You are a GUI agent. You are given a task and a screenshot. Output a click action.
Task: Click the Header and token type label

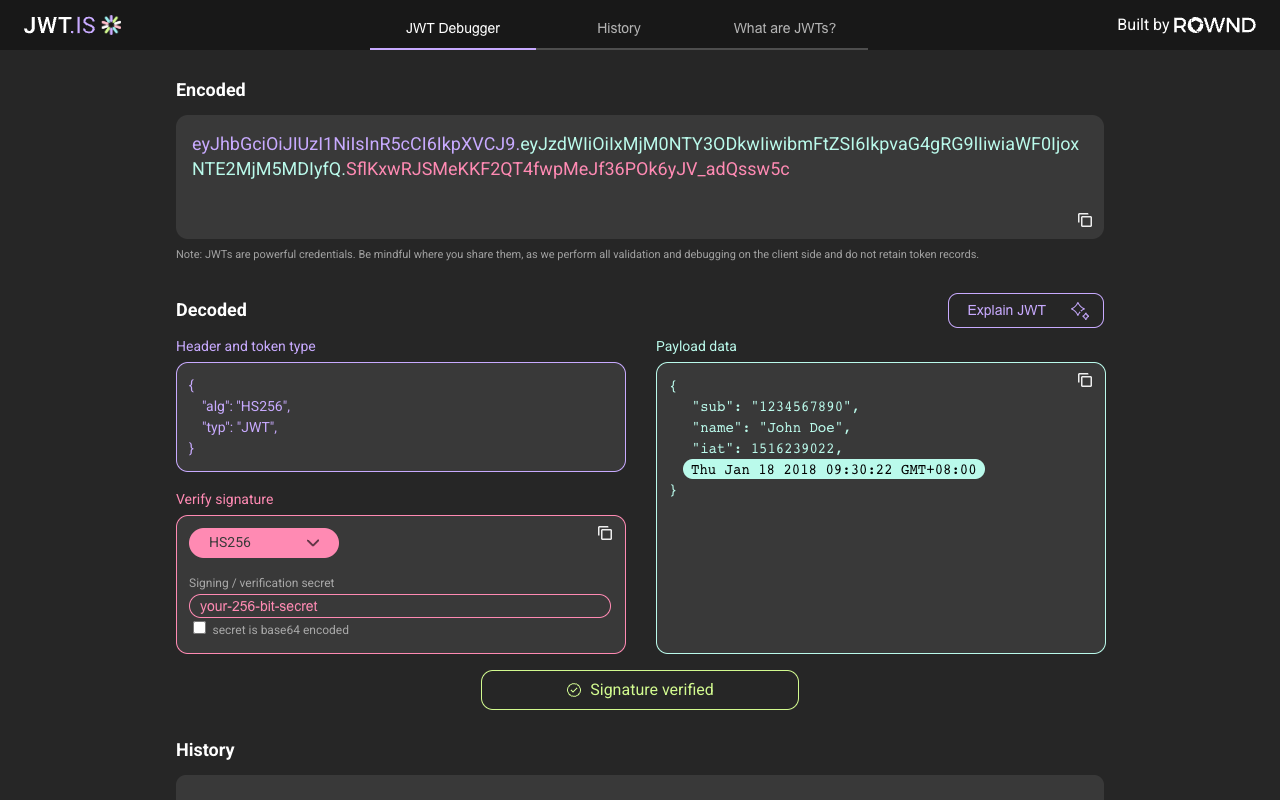click(246, 346)
